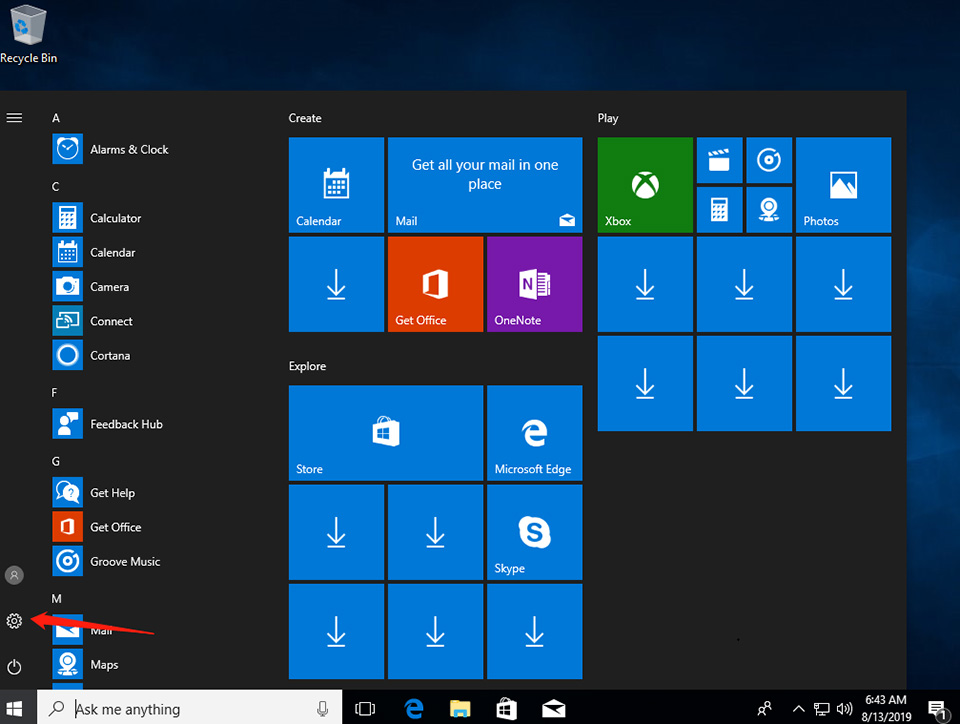Open Maps from the app list
The width and height of the screenshot is (960, 724).
coord(86,664)
